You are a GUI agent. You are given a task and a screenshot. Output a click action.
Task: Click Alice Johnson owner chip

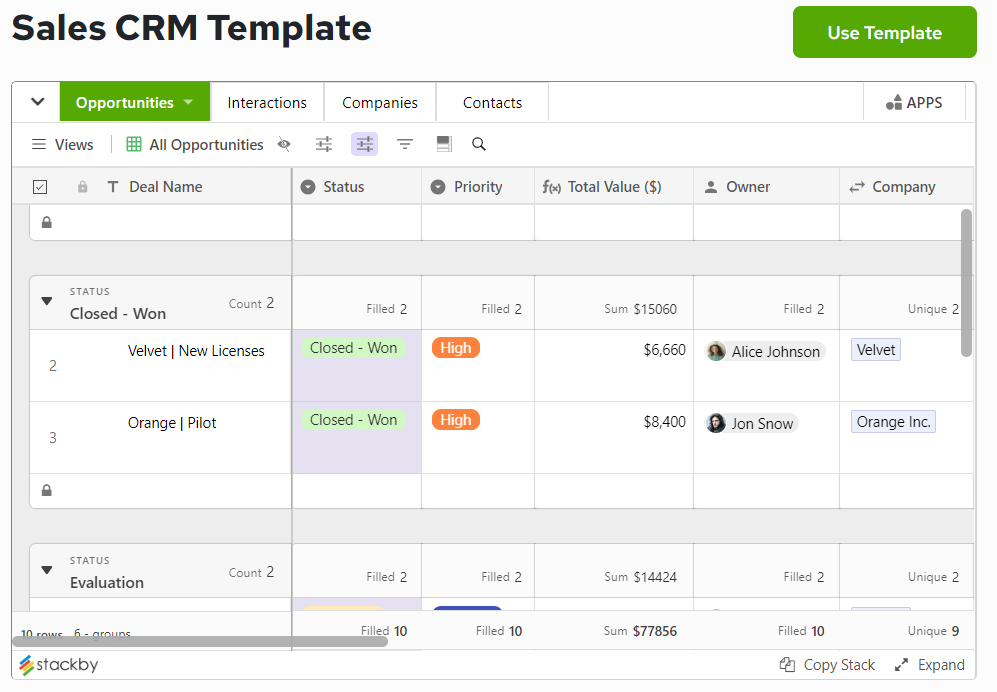[766, 351]
